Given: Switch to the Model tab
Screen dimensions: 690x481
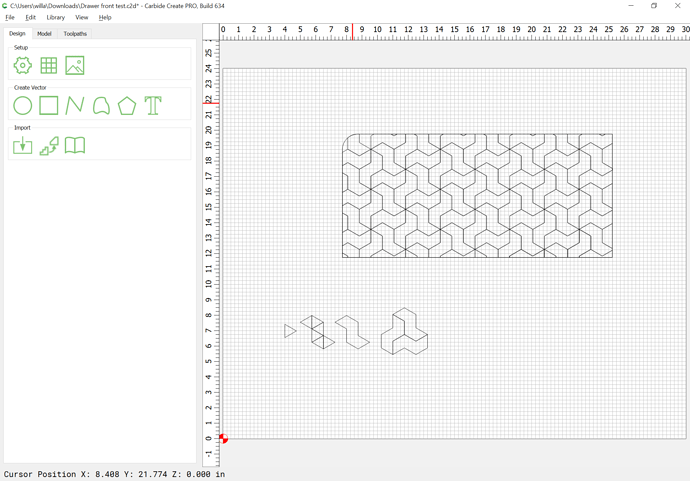Looking at the screenshot, I should pos(44,34).
